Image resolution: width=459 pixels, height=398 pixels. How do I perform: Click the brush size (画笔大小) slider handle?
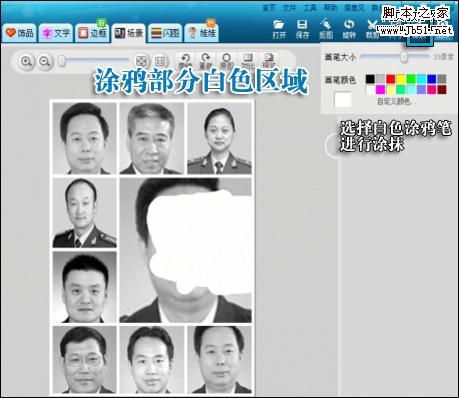404,57
